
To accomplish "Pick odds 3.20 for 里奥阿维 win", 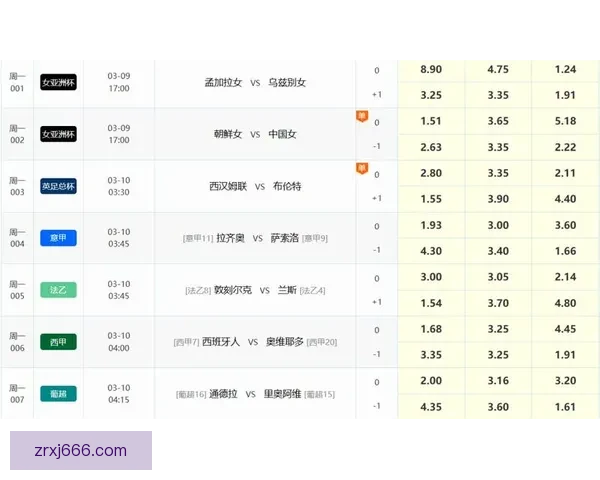I will 566,381.
